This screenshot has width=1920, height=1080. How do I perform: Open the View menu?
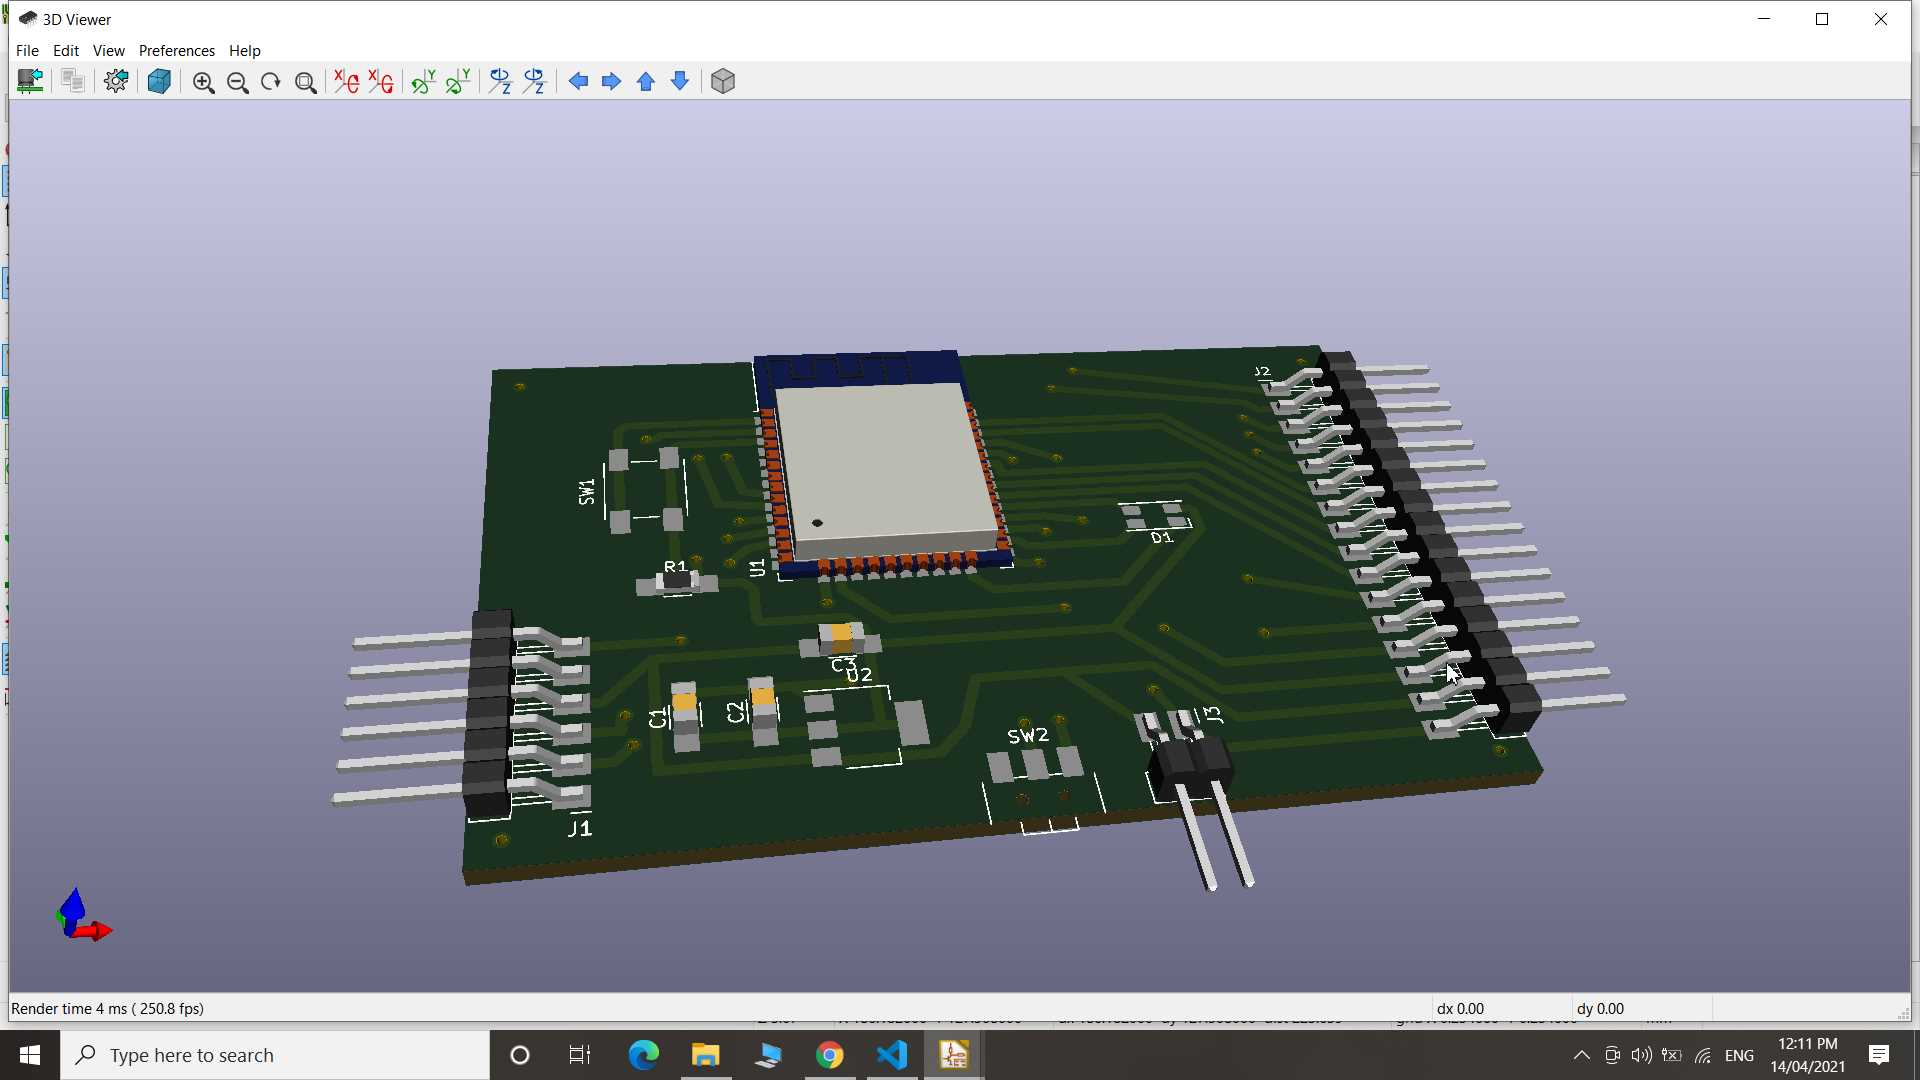107,50
